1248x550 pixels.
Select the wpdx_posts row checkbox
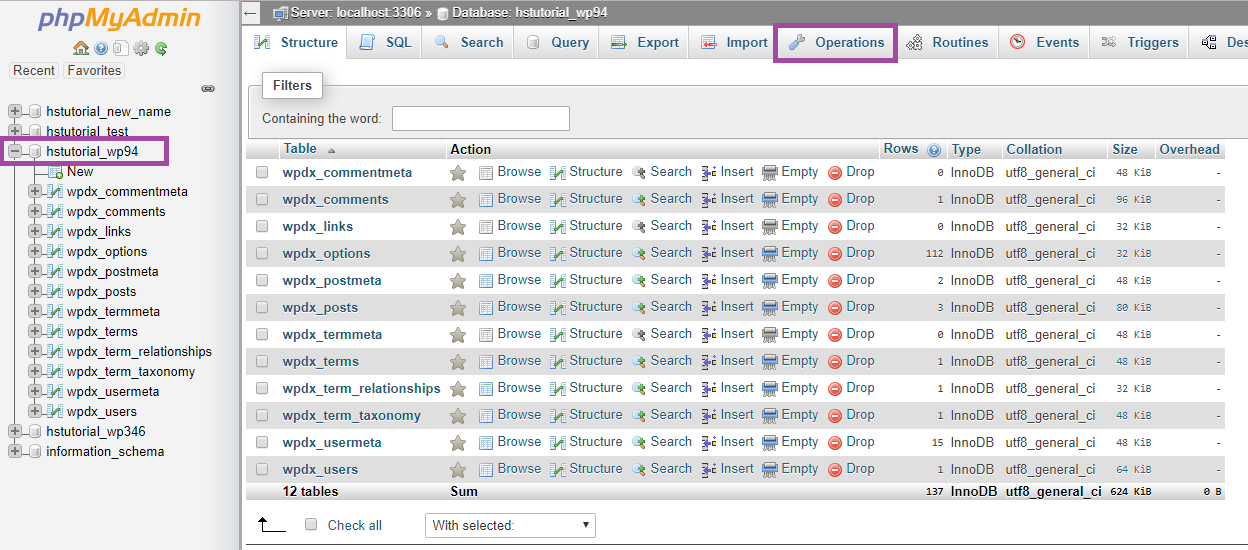coord(262,308)
